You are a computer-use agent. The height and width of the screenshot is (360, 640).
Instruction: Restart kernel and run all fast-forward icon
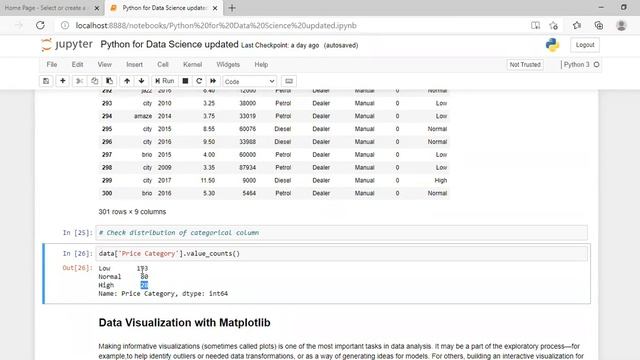[213, 81]
